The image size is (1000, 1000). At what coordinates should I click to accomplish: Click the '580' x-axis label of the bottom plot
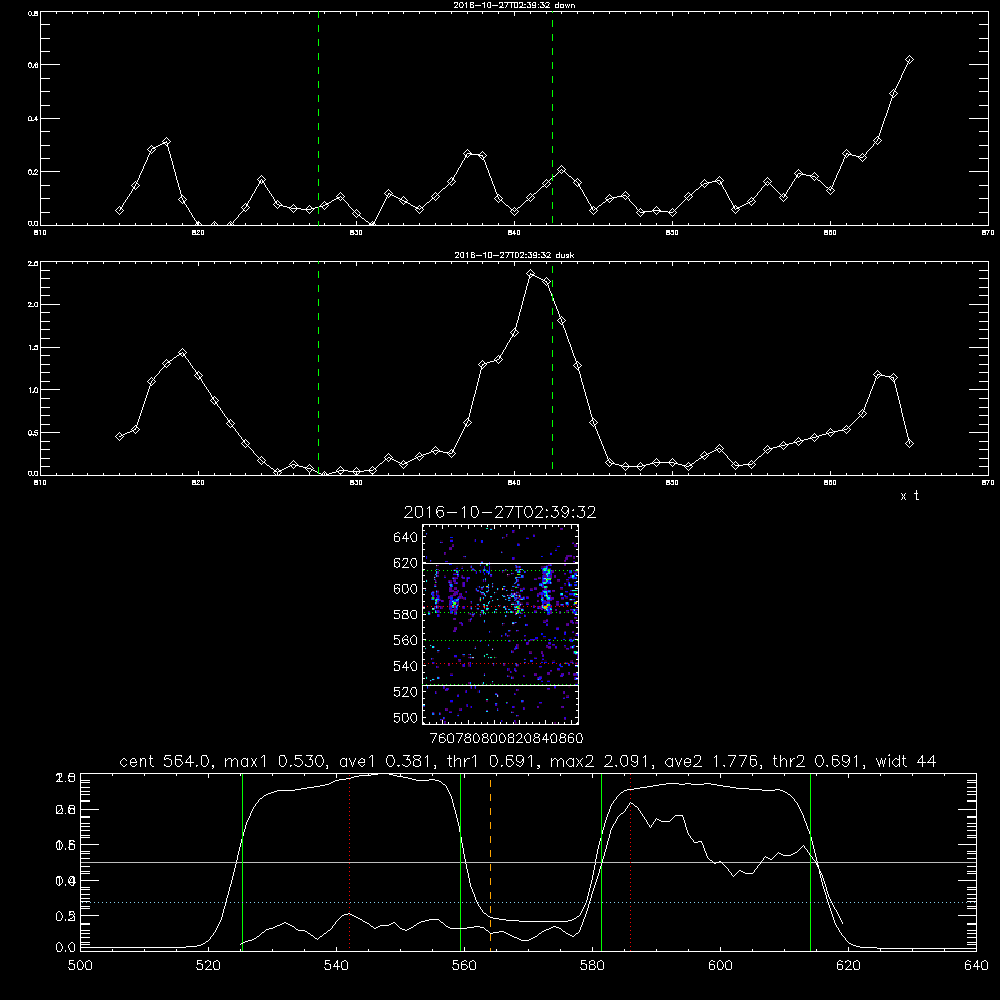tap(592, 966)
